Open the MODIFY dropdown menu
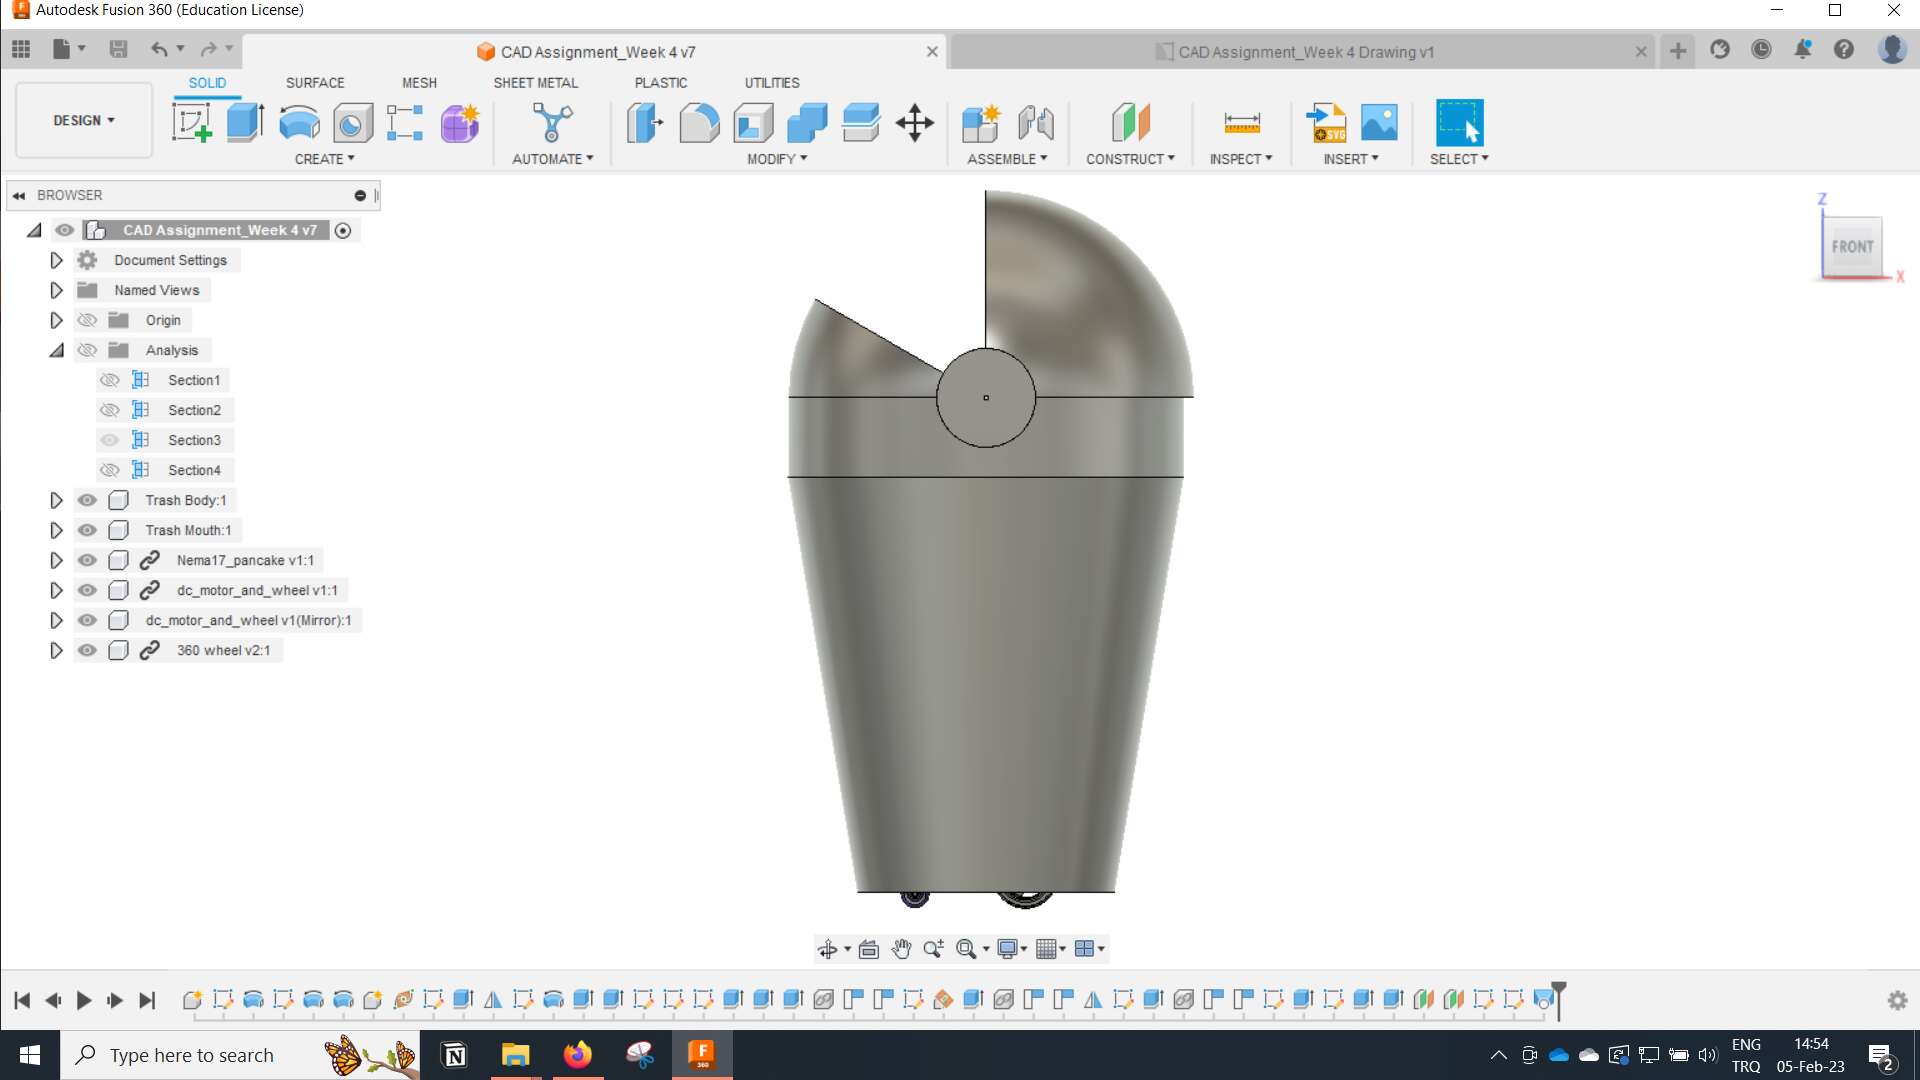Screen dimensions: 1920x1080 [x=777, y=159]
